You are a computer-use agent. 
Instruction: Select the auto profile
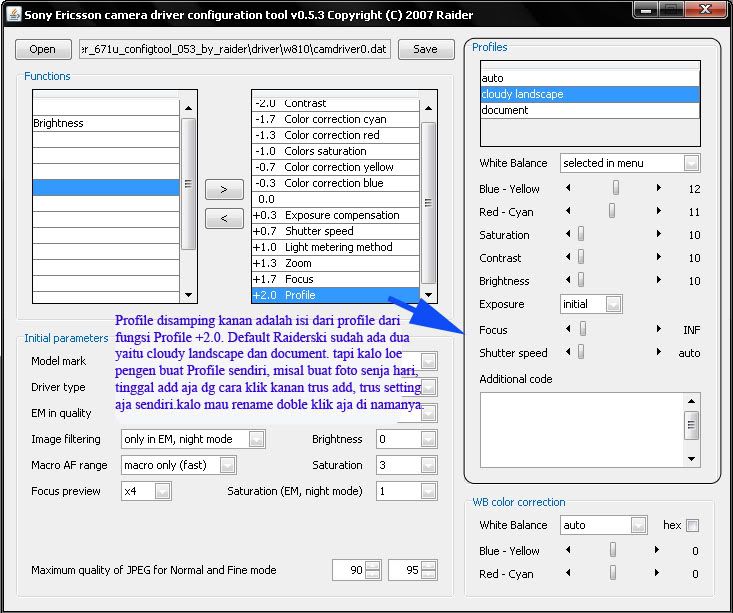[590, 78]
